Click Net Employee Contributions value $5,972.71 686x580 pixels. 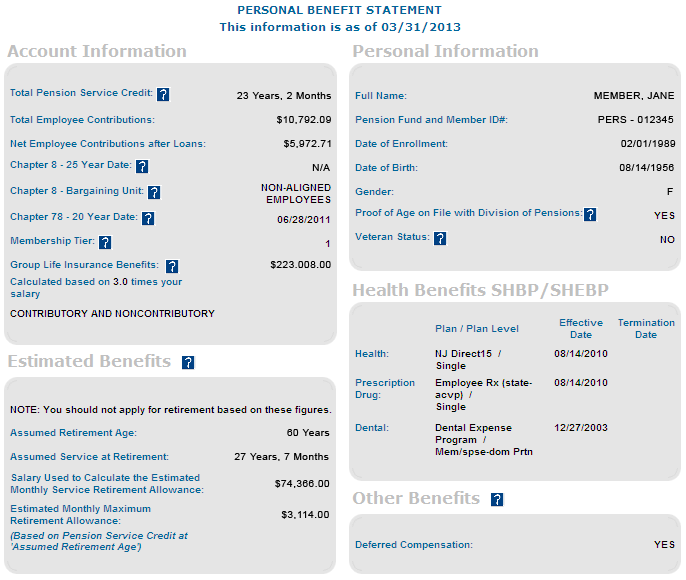[307, 144]
